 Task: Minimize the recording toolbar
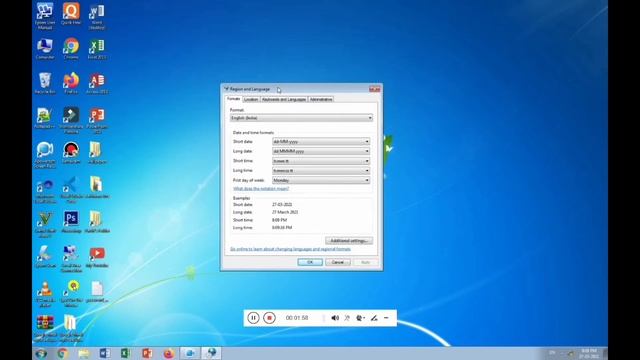[386, 318]
